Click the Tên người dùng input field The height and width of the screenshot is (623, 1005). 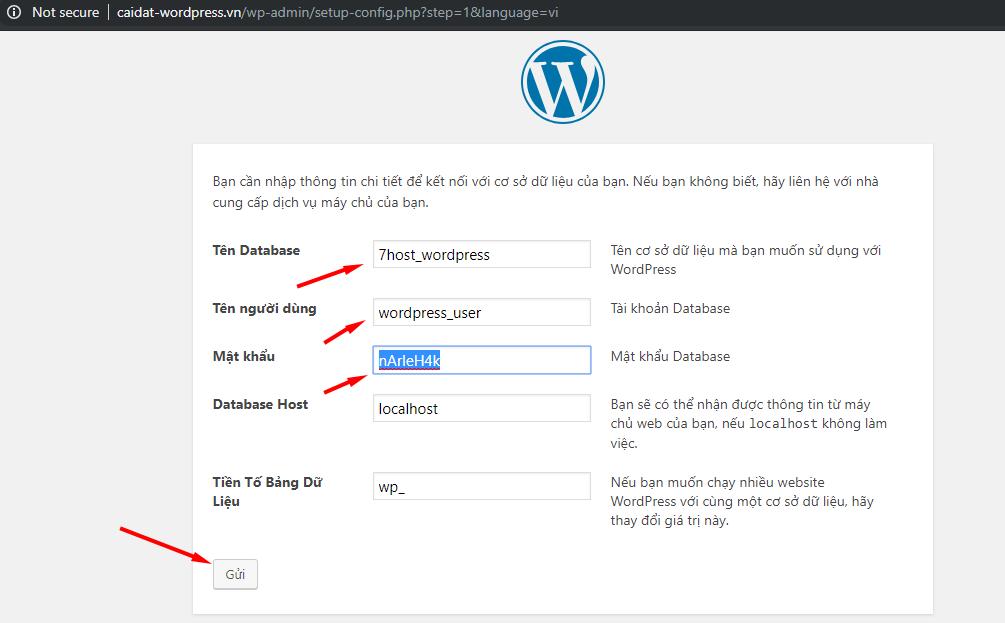(x=481, y=312)
